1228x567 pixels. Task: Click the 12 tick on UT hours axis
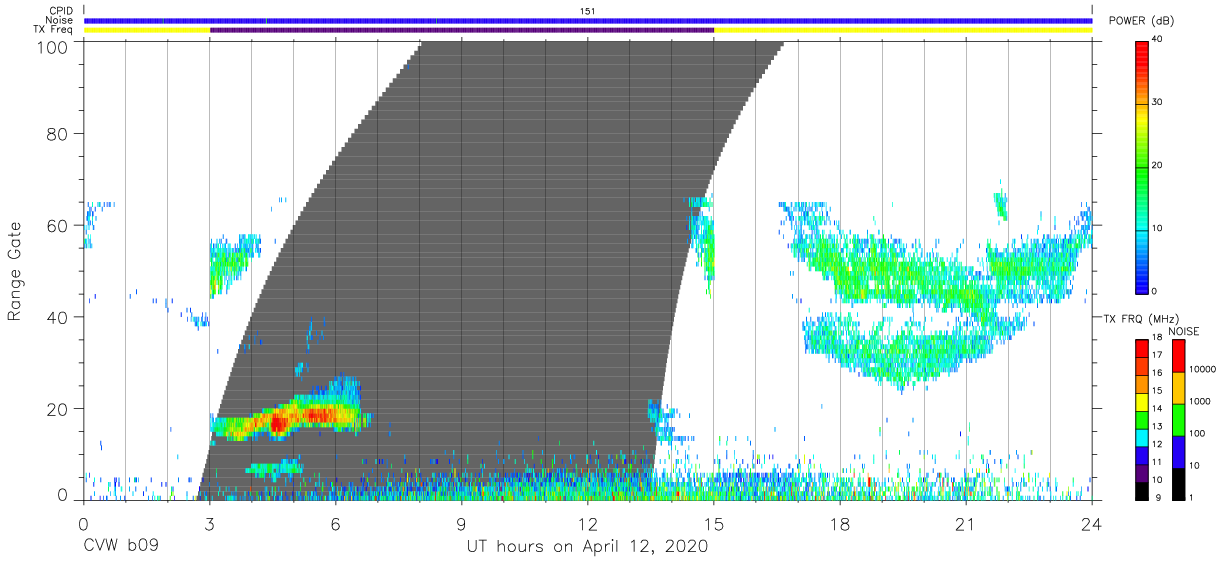(587, 523)
